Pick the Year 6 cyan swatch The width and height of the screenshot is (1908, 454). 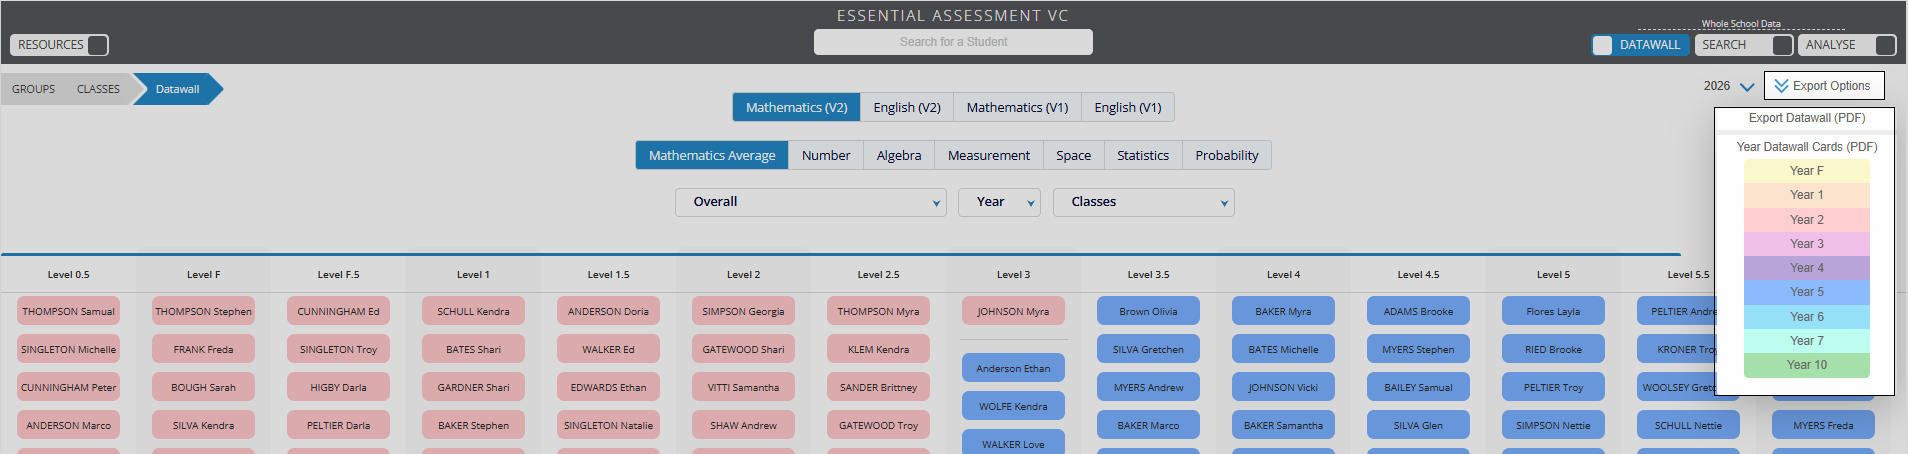pos(1806,317)
